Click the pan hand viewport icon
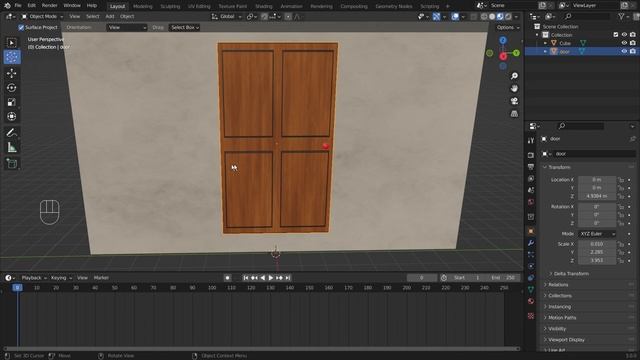 click(514, 89)
